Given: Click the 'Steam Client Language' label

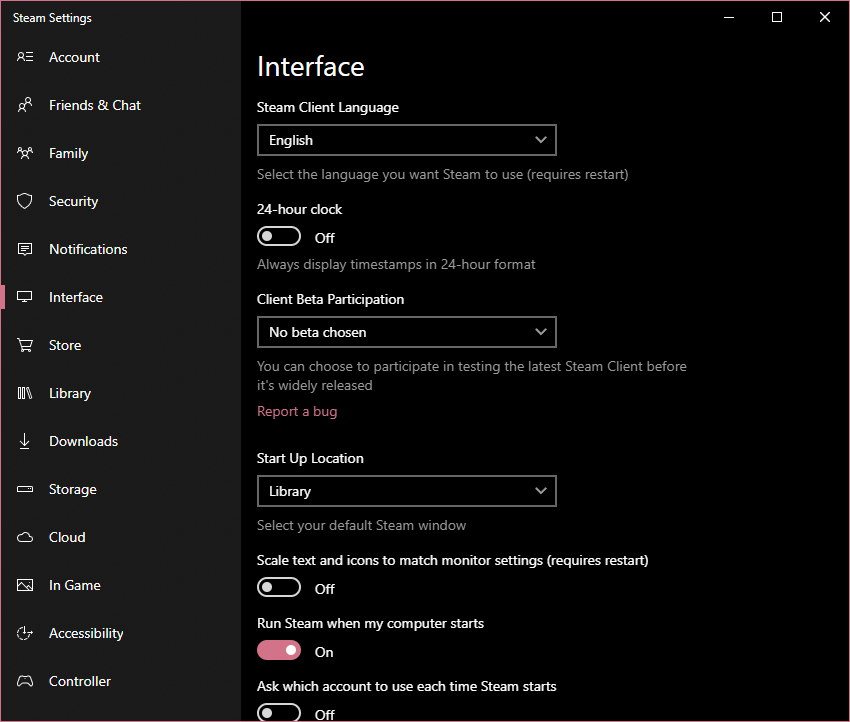Looking at the screenshot, I should (x=327, y=107).
